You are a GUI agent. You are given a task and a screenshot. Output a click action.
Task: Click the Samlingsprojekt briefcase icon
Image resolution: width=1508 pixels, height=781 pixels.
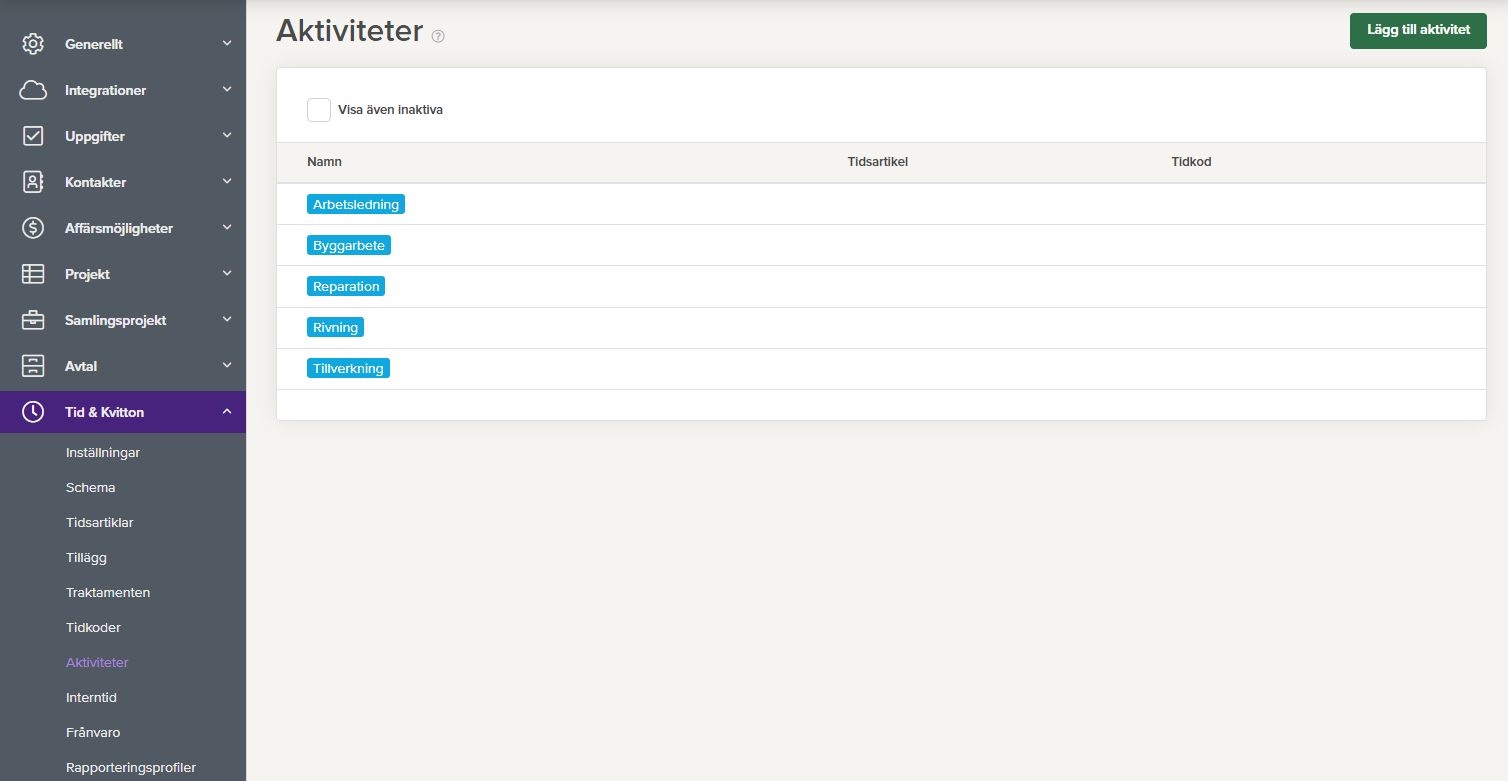pos(33,320)
